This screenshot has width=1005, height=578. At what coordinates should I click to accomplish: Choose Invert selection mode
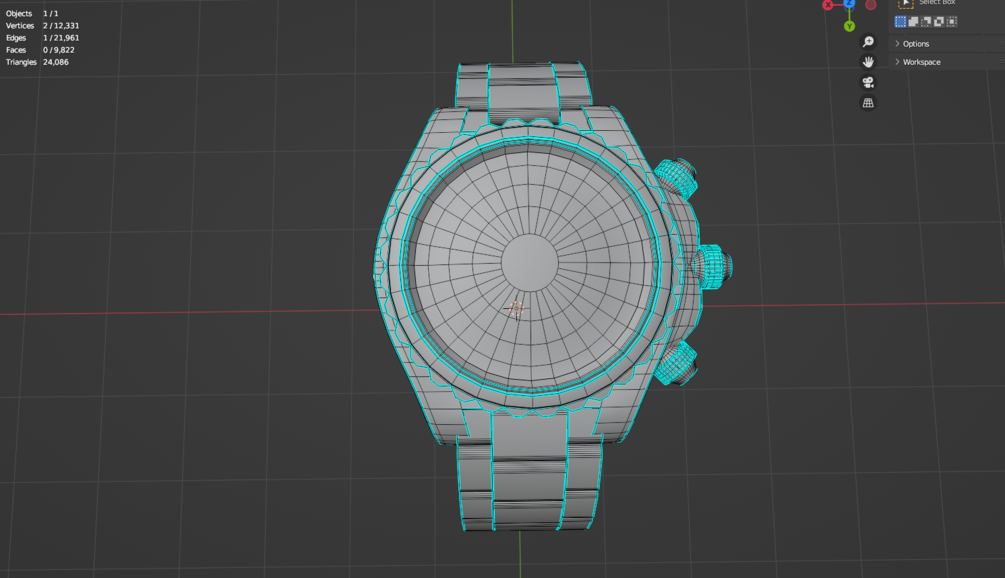click(939, 22)
